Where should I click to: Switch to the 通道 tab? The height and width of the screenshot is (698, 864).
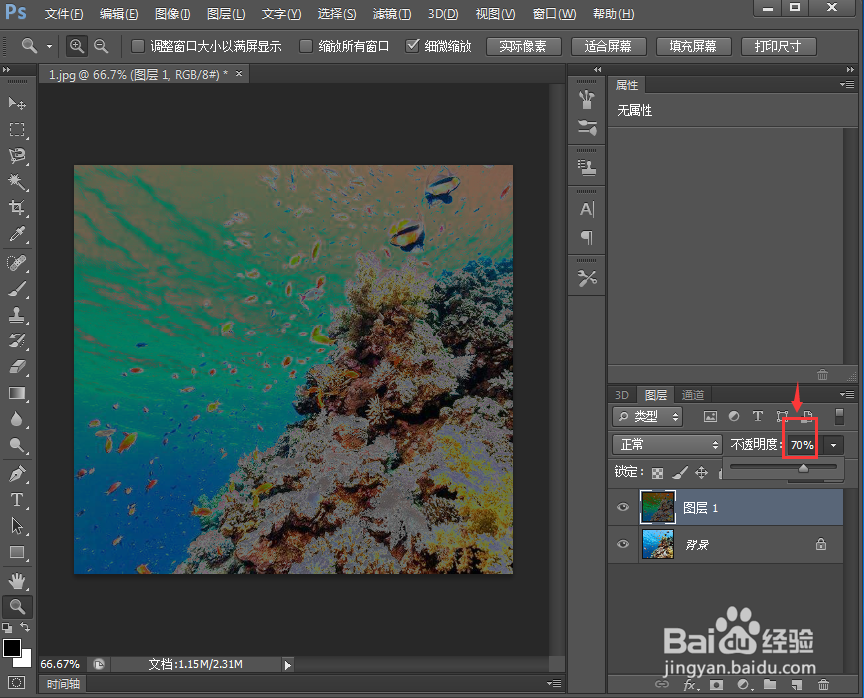[693, 394]
